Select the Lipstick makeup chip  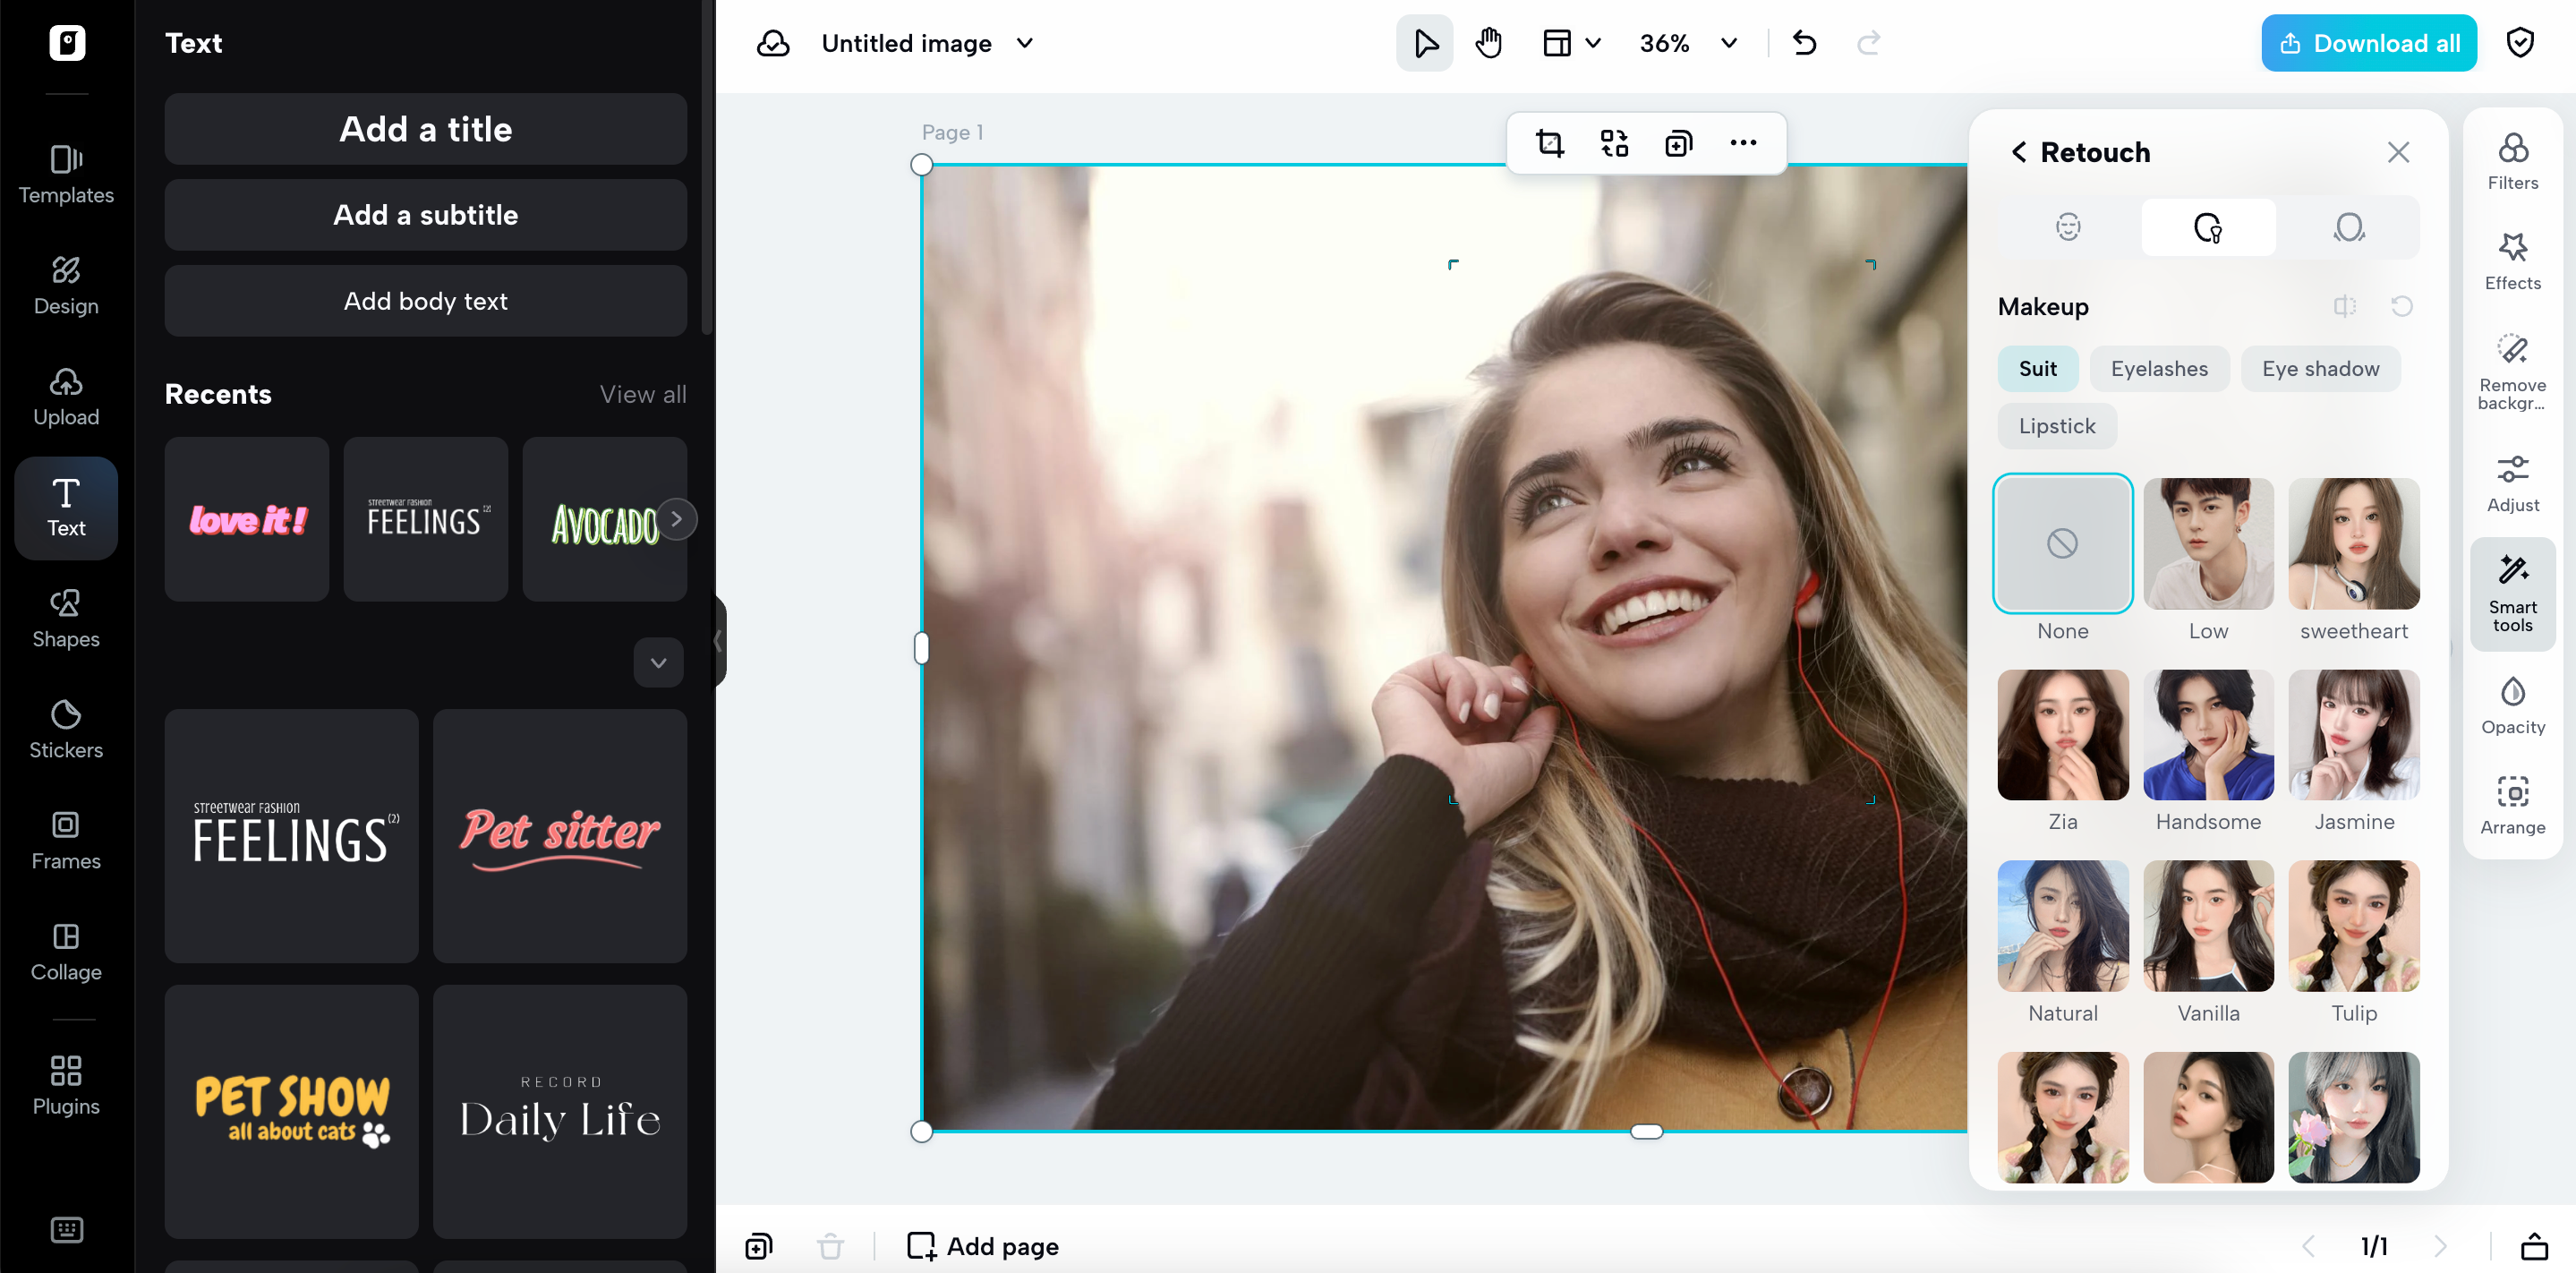(2056, 426)
